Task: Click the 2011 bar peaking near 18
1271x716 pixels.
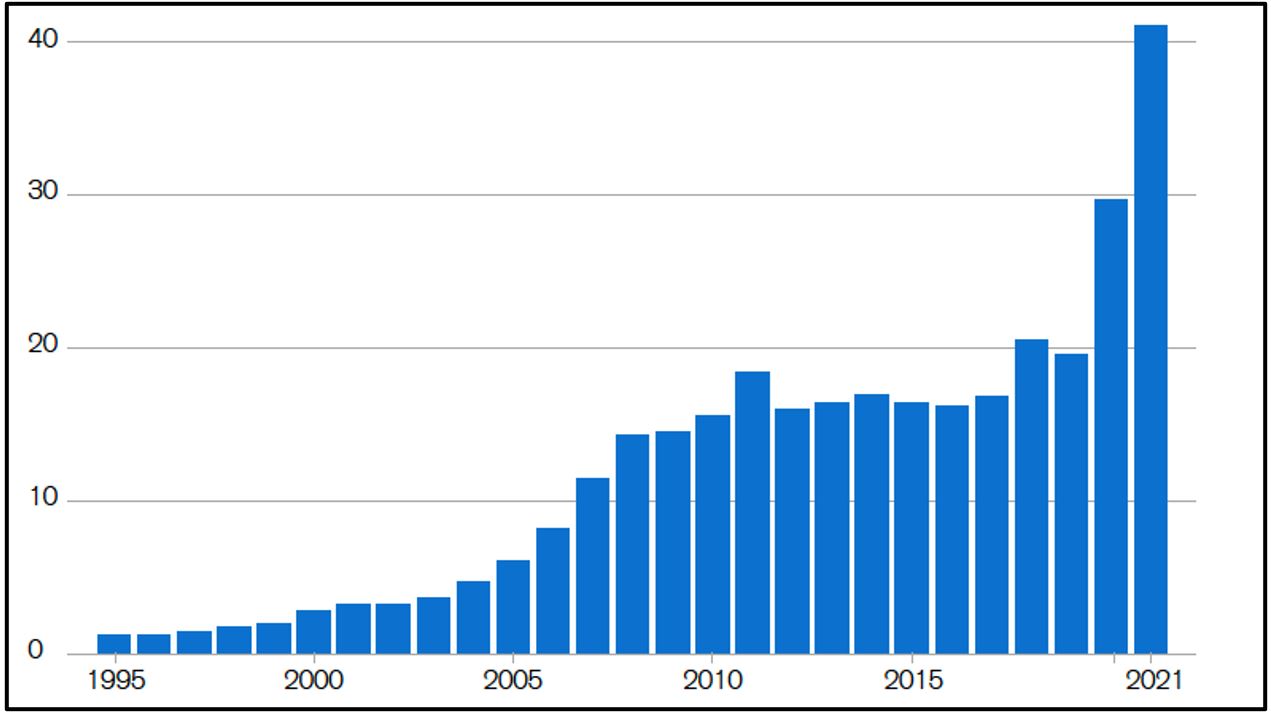Action: (x=752, y=513)
